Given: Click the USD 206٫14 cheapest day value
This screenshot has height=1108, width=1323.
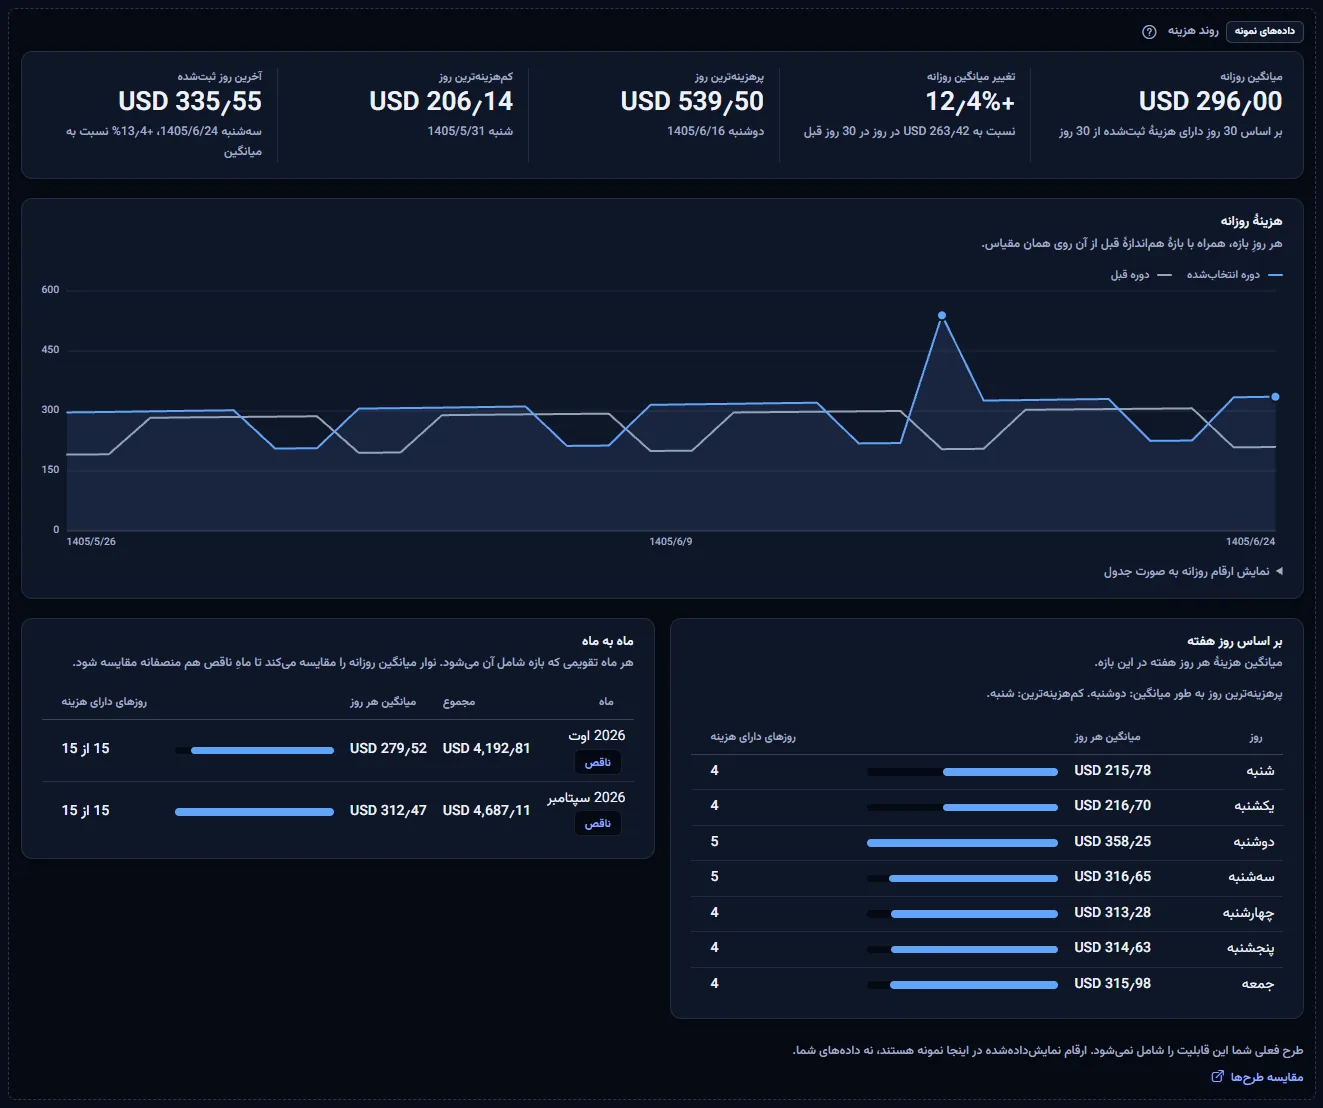Looking at the screenshot, I should click(x=441, y=101).
